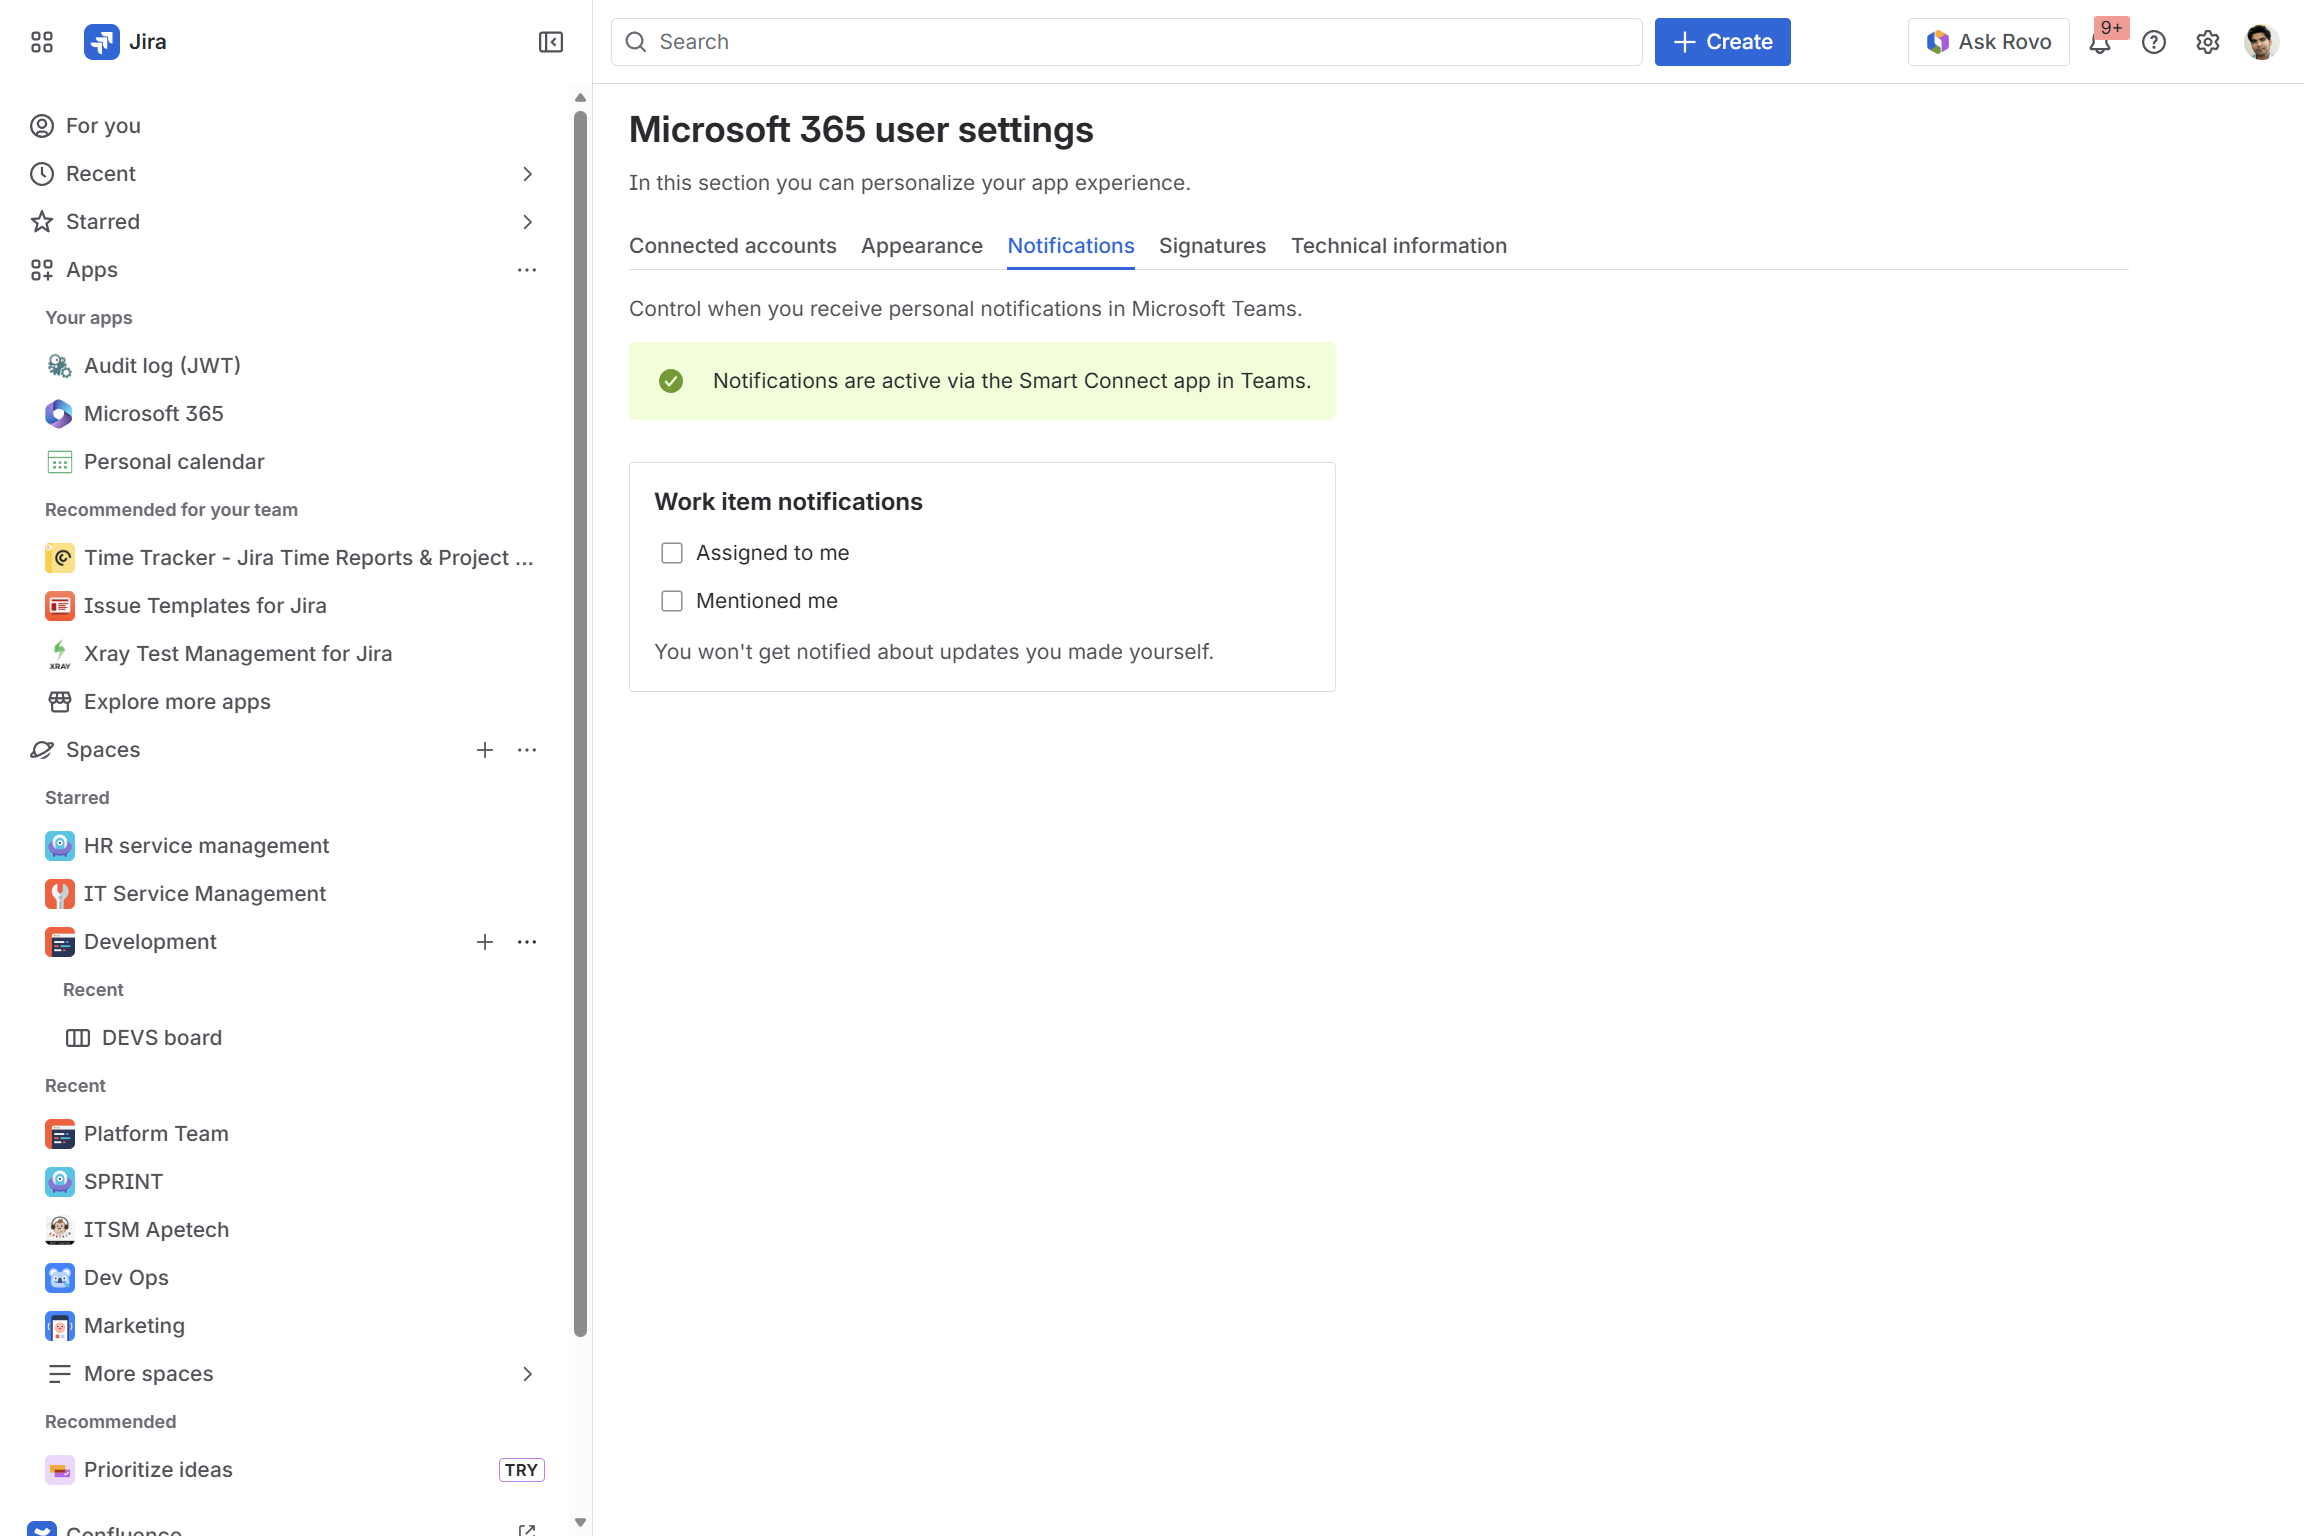Screen dimensions: 2304x1536
Task: Click the Microsoft 365 app icon
Action: [59, 414]
